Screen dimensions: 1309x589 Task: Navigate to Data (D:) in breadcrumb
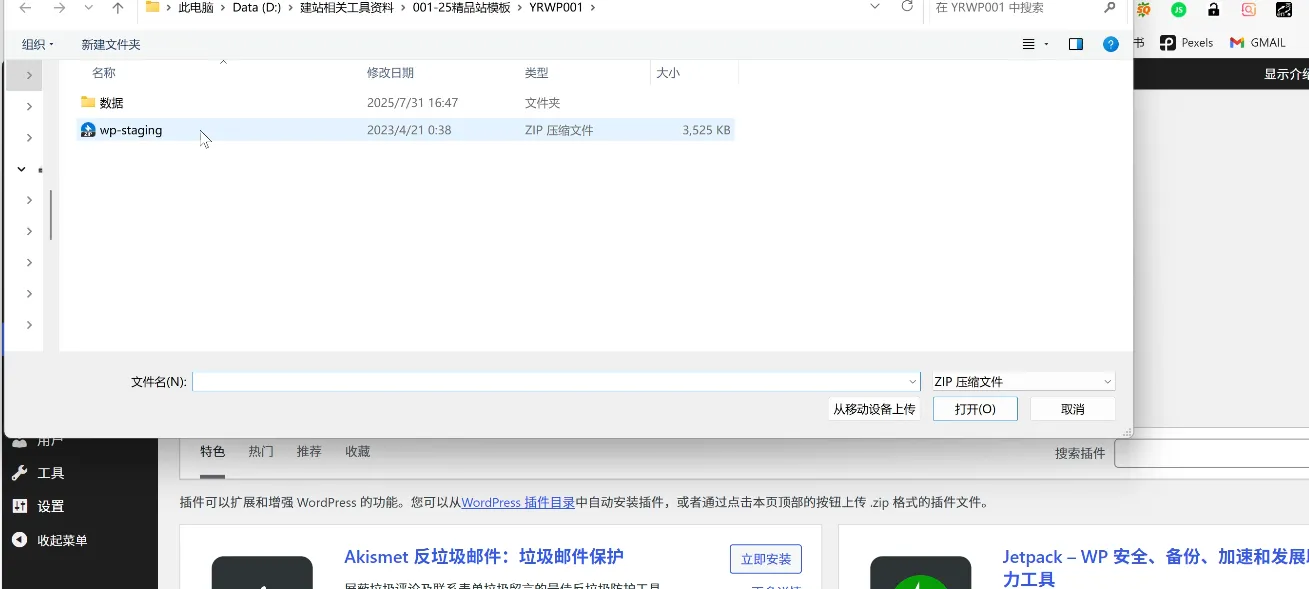tap(257, 8)
